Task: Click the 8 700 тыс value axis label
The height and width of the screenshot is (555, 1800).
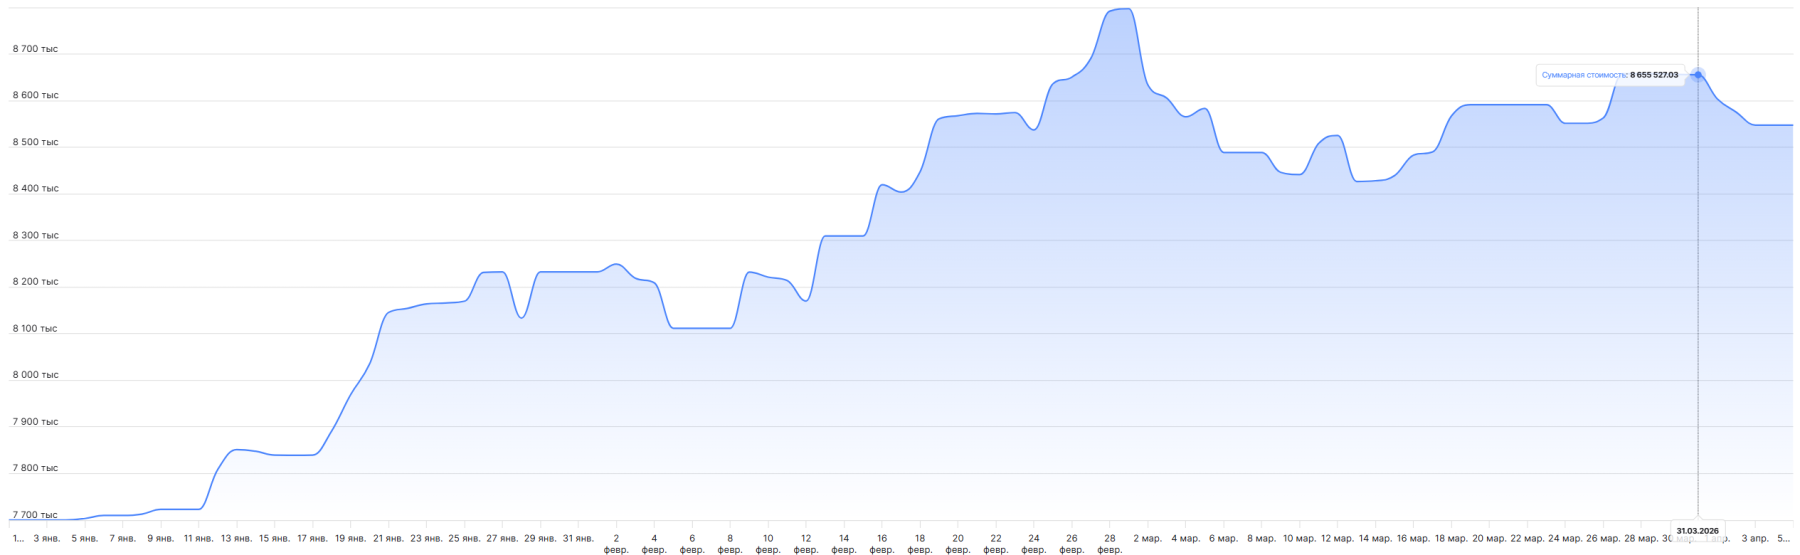Action: click(35, 49)
